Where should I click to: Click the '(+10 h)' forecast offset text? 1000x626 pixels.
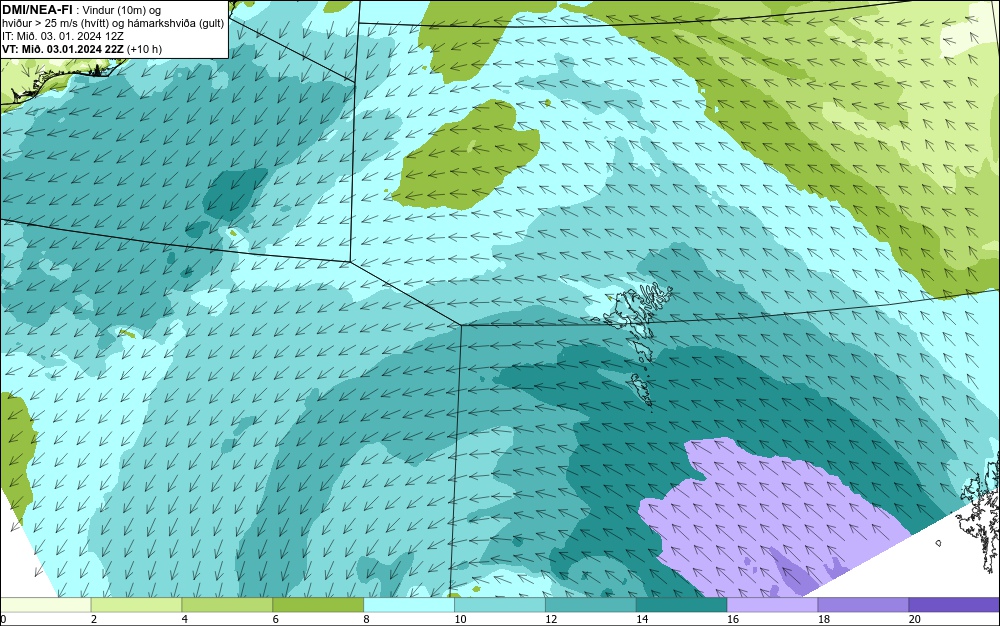click(145, 49)
